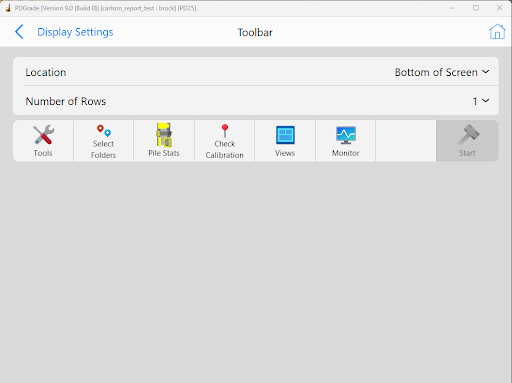
Task: Open the Monitor icon
Action: [346, 135]
